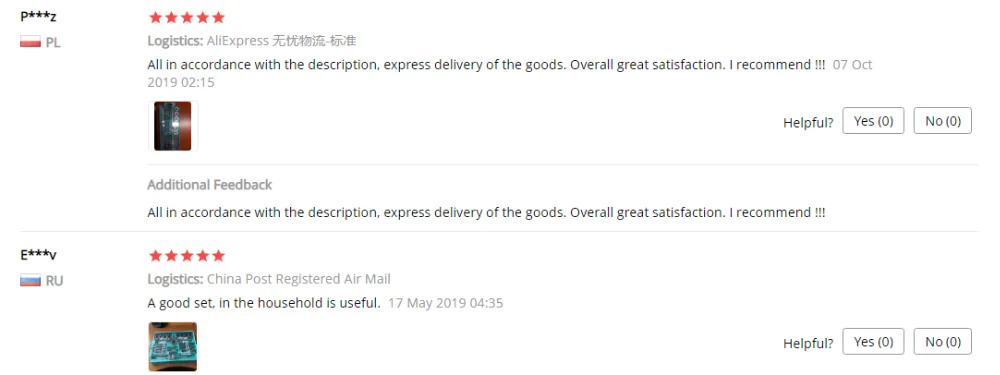Vote Yes (0) on the RU review
The height and width of the screenshot is (375, 1000).
[x=873, y=341]
